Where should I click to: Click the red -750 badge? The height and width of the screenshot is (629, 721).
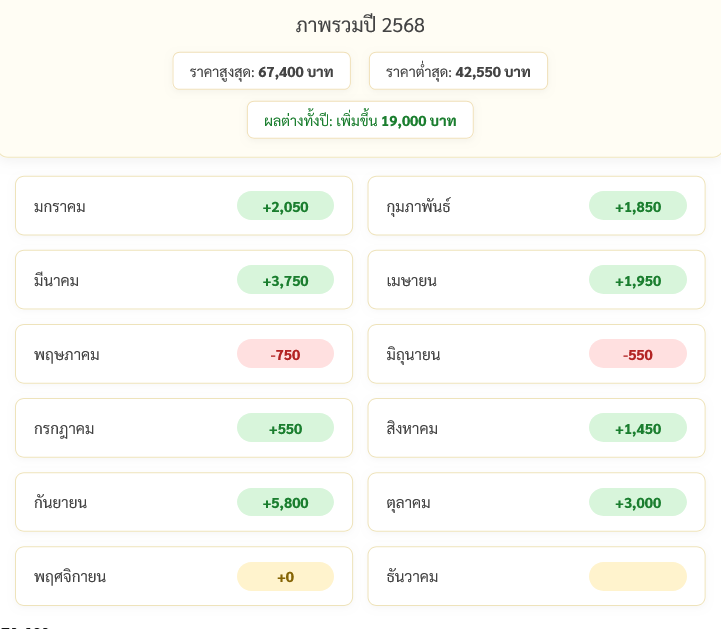(x=285, y=355)
